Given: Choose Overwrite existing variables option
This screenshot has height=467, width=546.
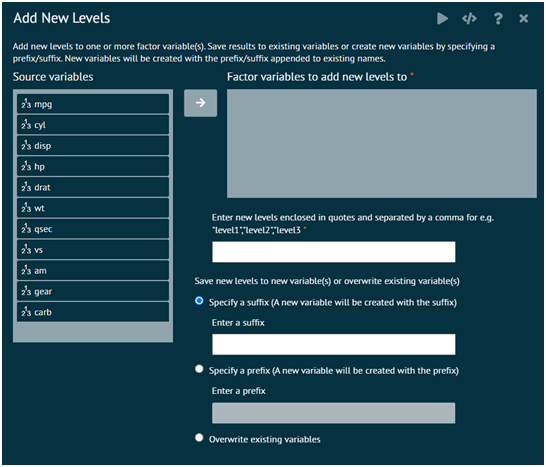Looking at the screenshot, I should tap(199, 437).
